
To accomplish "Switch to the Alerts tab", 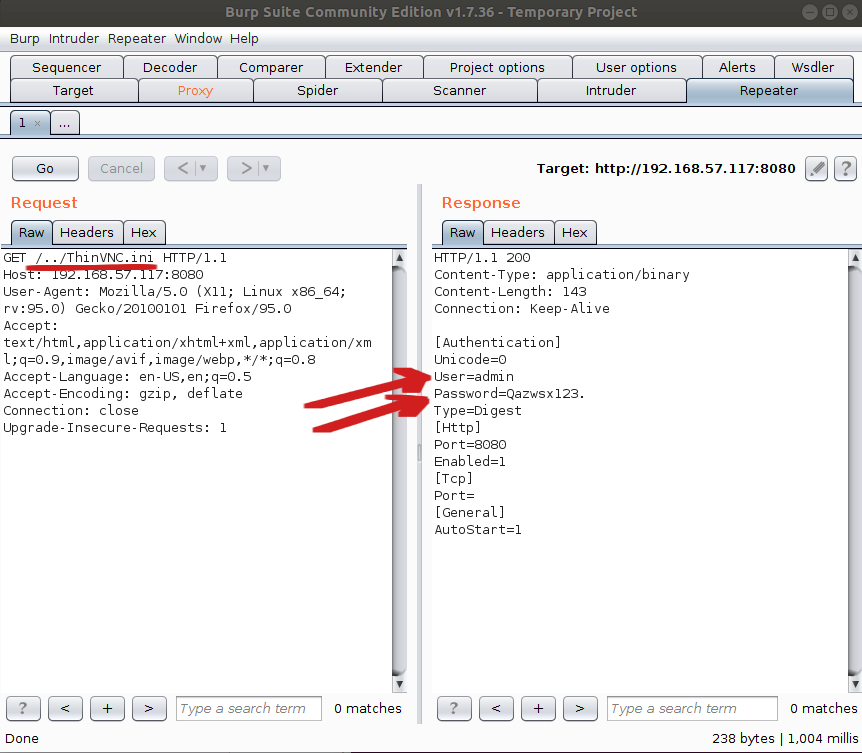I will (x=737, y=67).
